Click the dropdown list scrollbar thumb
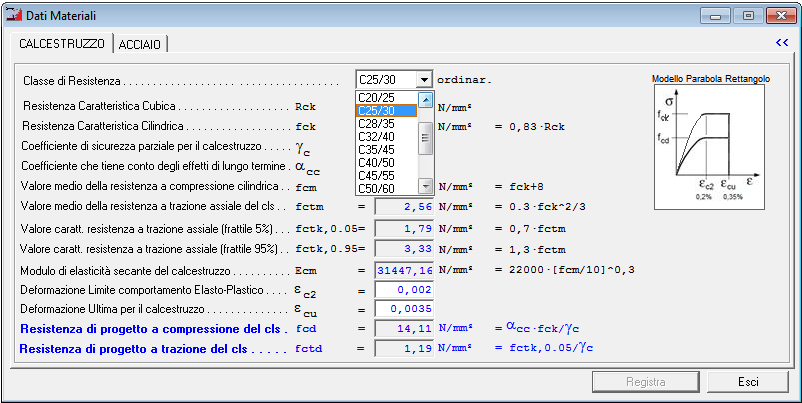 point(426,138)
